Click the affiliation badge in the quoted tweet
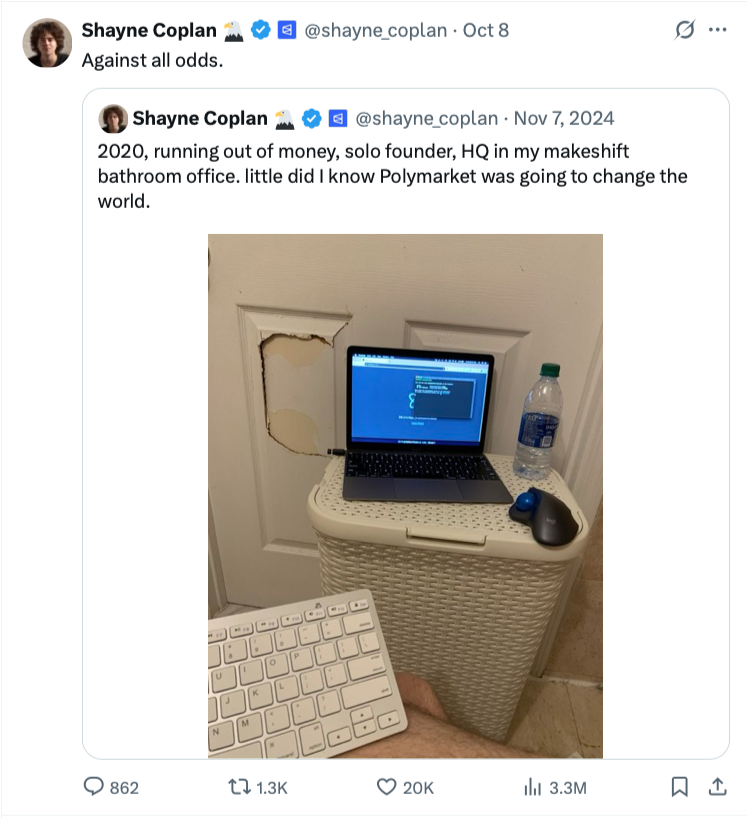747x819 pixels. (337, 119)
